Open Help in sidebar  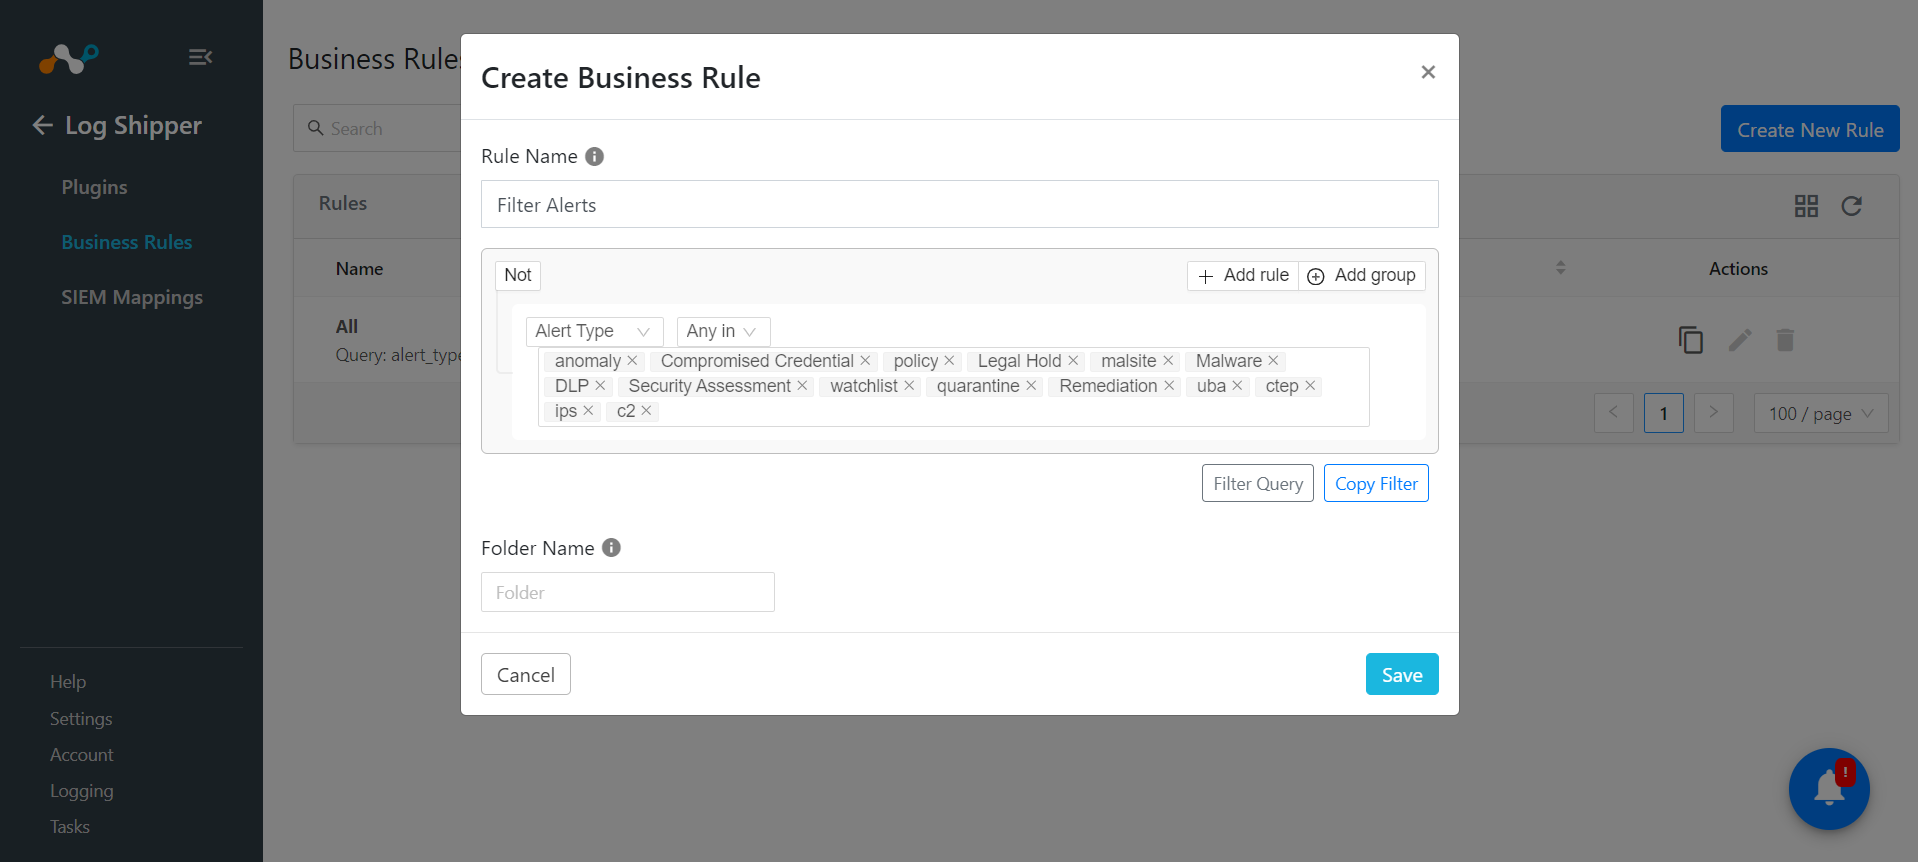click(68, 681)
